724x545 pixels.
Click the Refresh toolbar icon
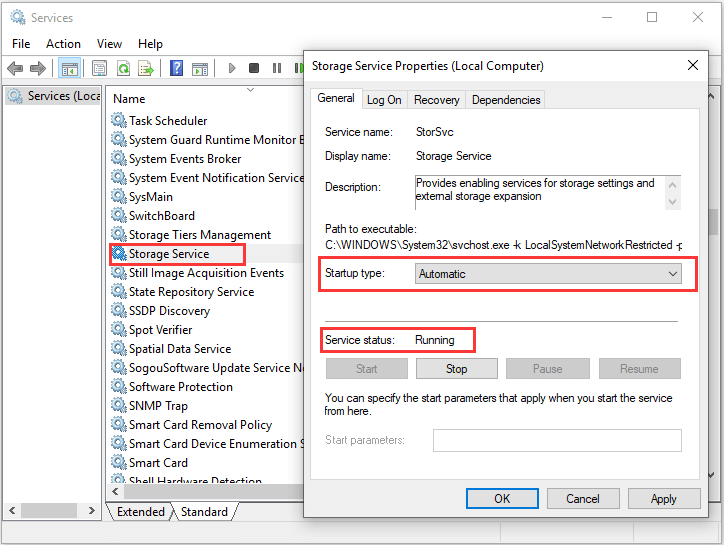coord(123,68)
